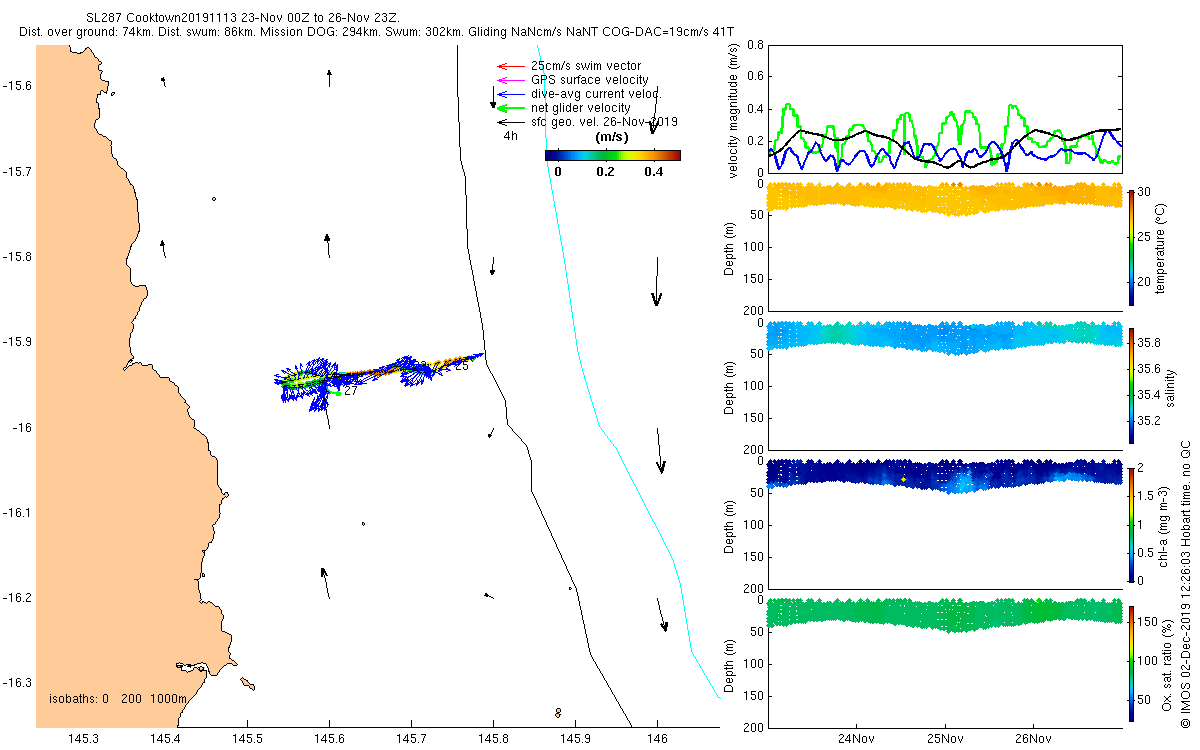Click the "26Nov" date tick label

[x=1032, y=740]
